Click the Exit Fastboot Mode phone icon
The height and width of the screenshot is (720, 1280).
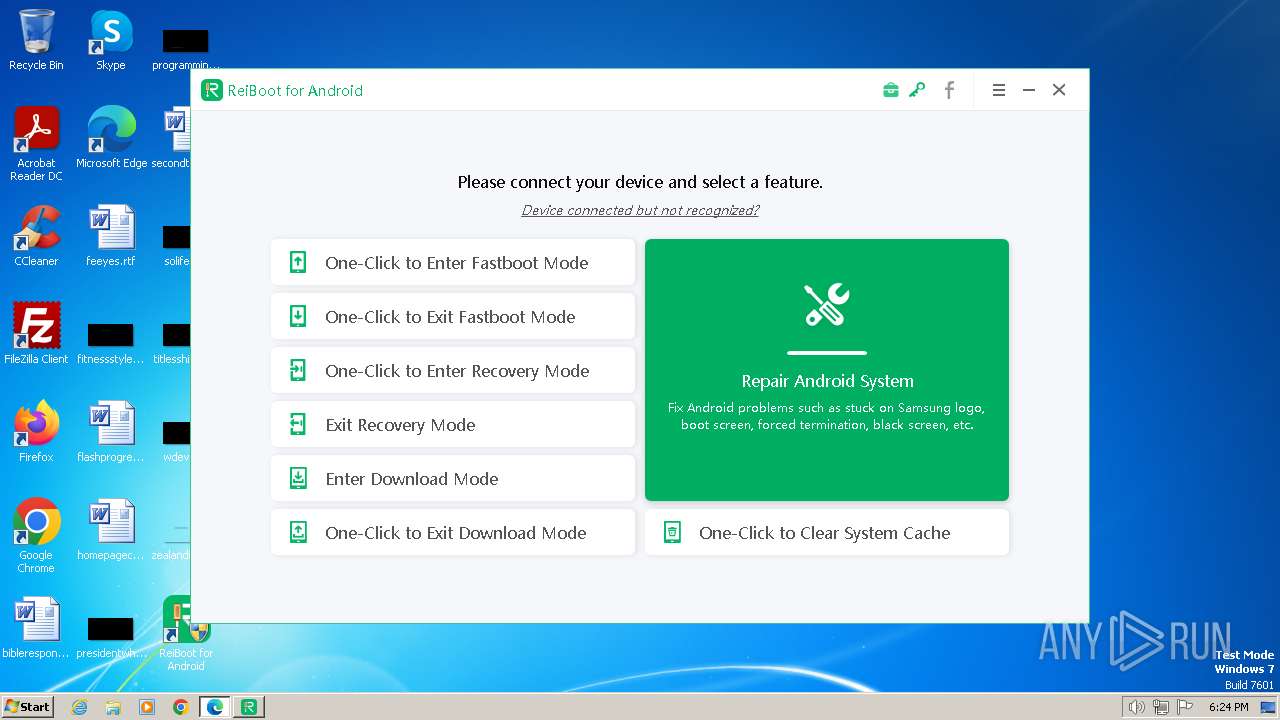tap(298, 316)
